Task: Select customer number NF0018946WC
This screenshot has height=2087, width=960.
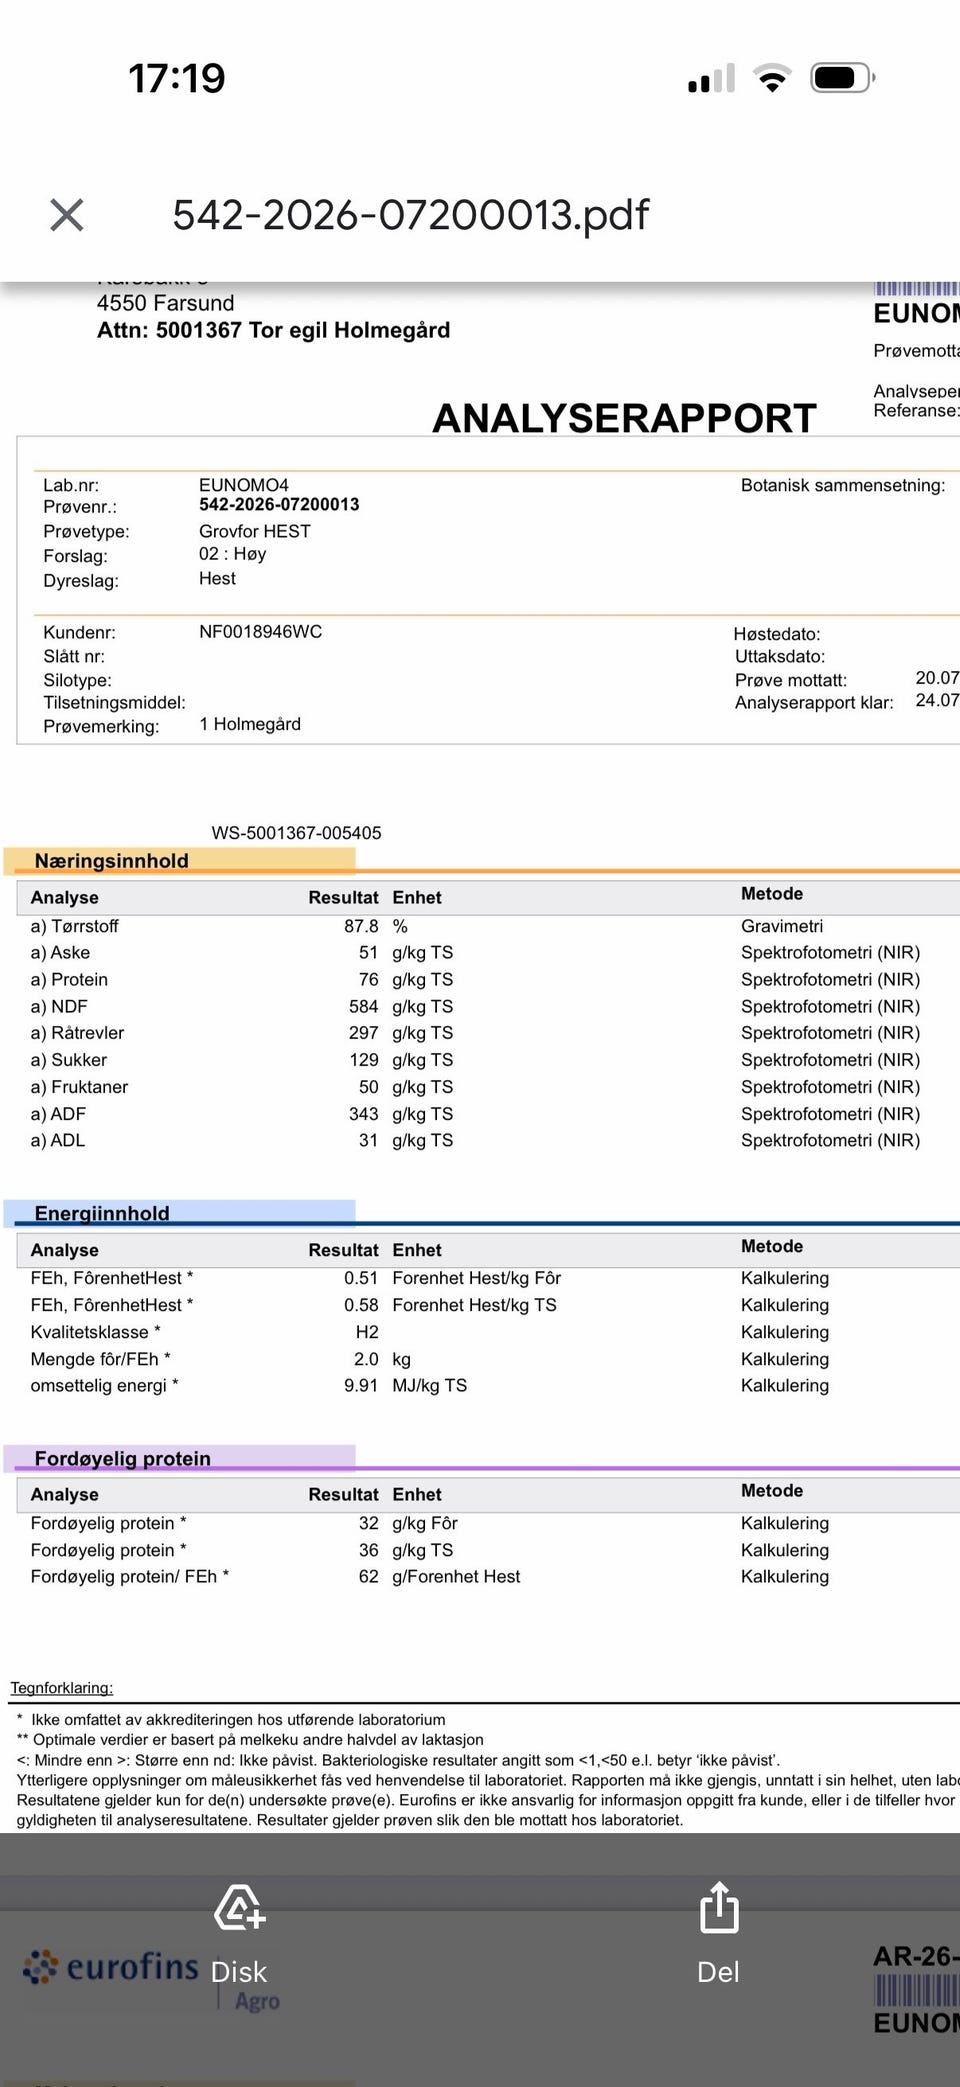Action: pos(260,632)
